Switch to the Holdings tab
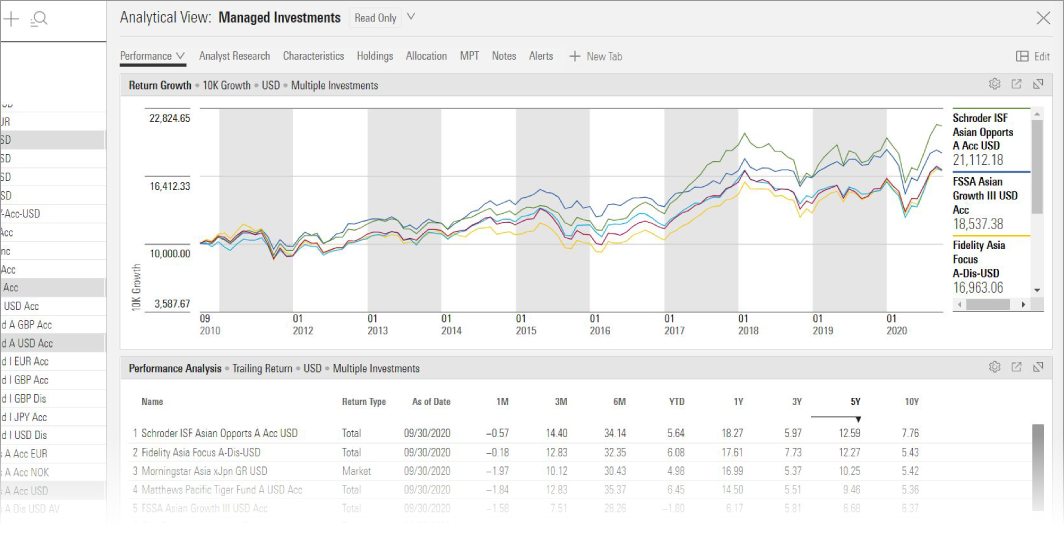This screenshot has height=550, width=1064. (x=375, y=57)
